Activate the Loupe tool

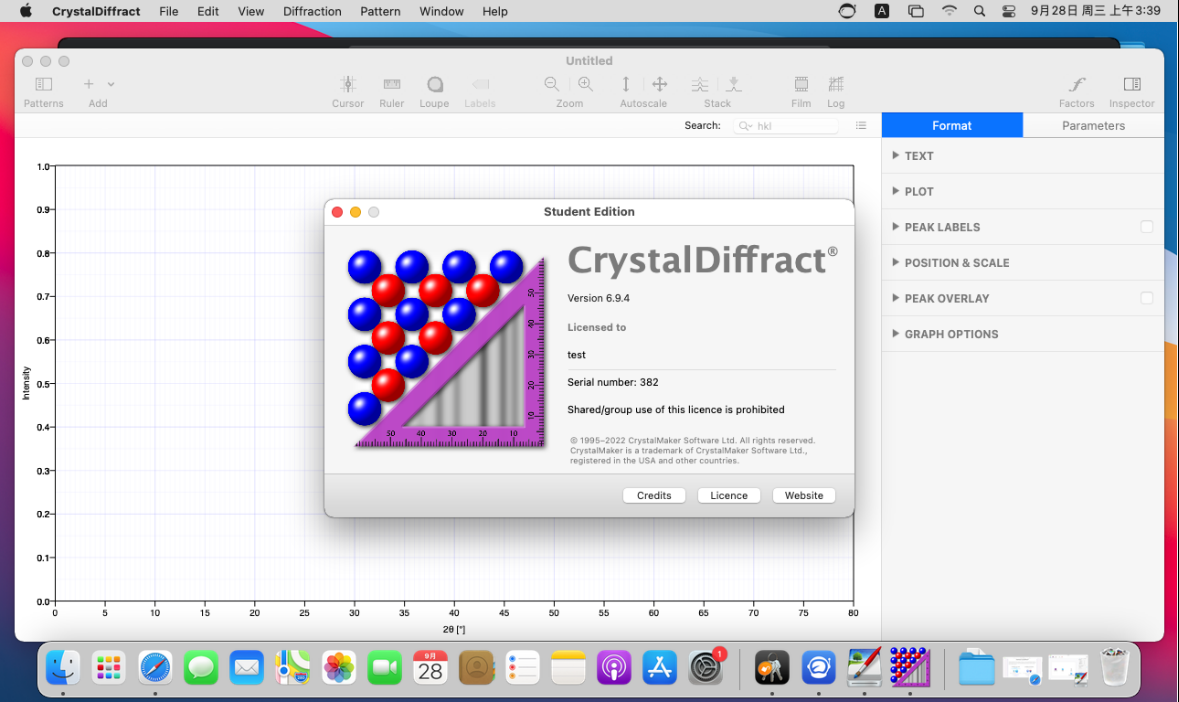(435, 84)
